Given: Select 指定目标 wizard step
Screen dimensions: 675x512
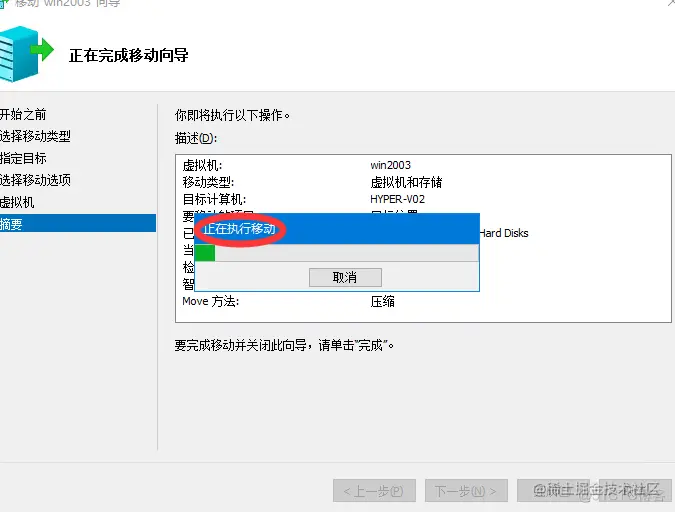Looking at the screenshot, I should coord(23,158).
